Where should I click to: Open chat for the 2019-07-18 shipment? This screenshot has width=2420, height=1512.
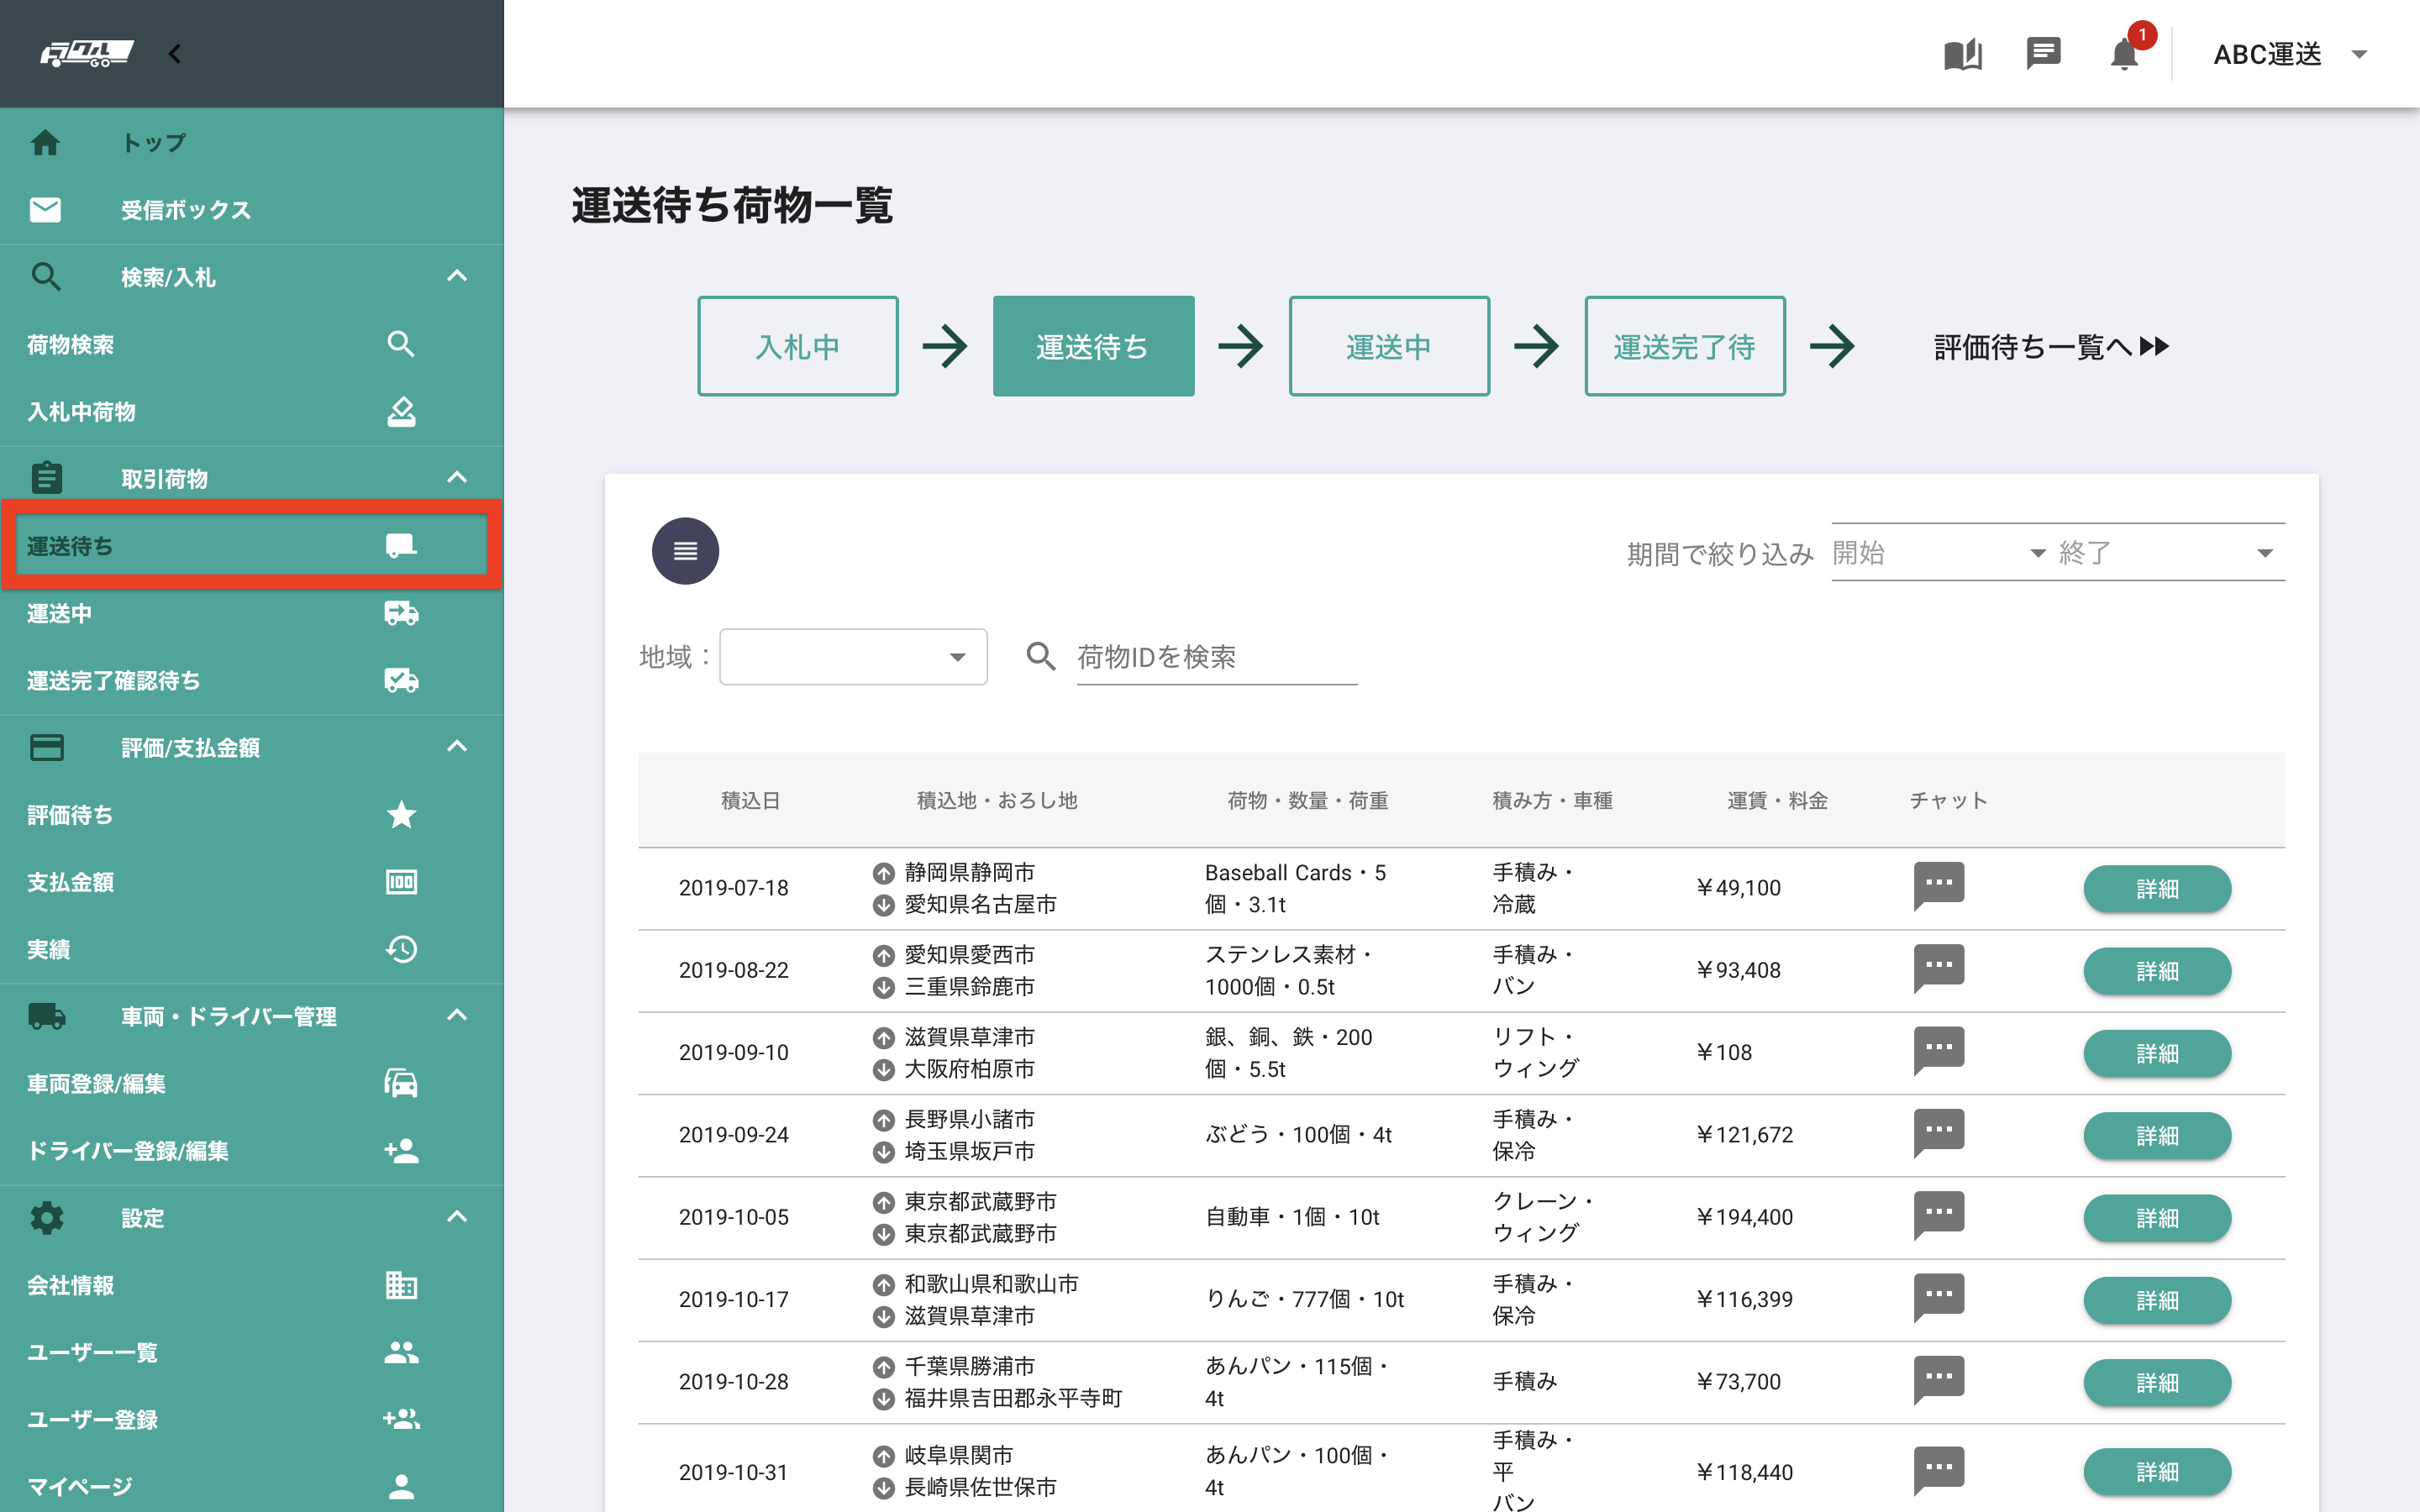[x=1938, y=887]
